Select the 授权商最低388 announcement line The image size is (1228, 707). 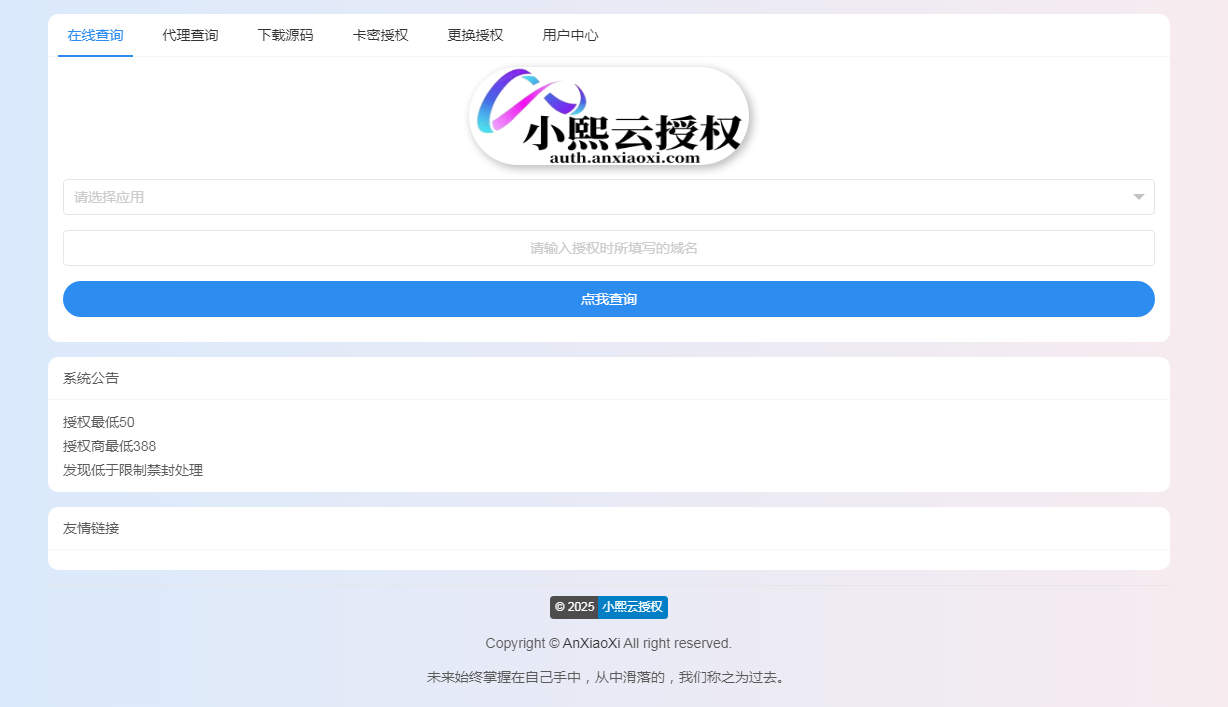[109, 446]
